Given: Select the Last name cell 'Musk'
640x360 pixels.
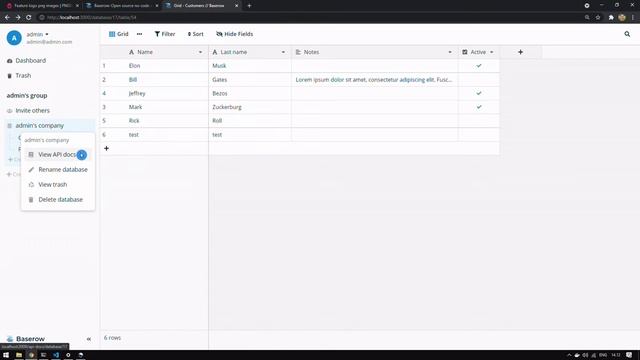Looking at the screenshot, I should click(x=250, y=66).
